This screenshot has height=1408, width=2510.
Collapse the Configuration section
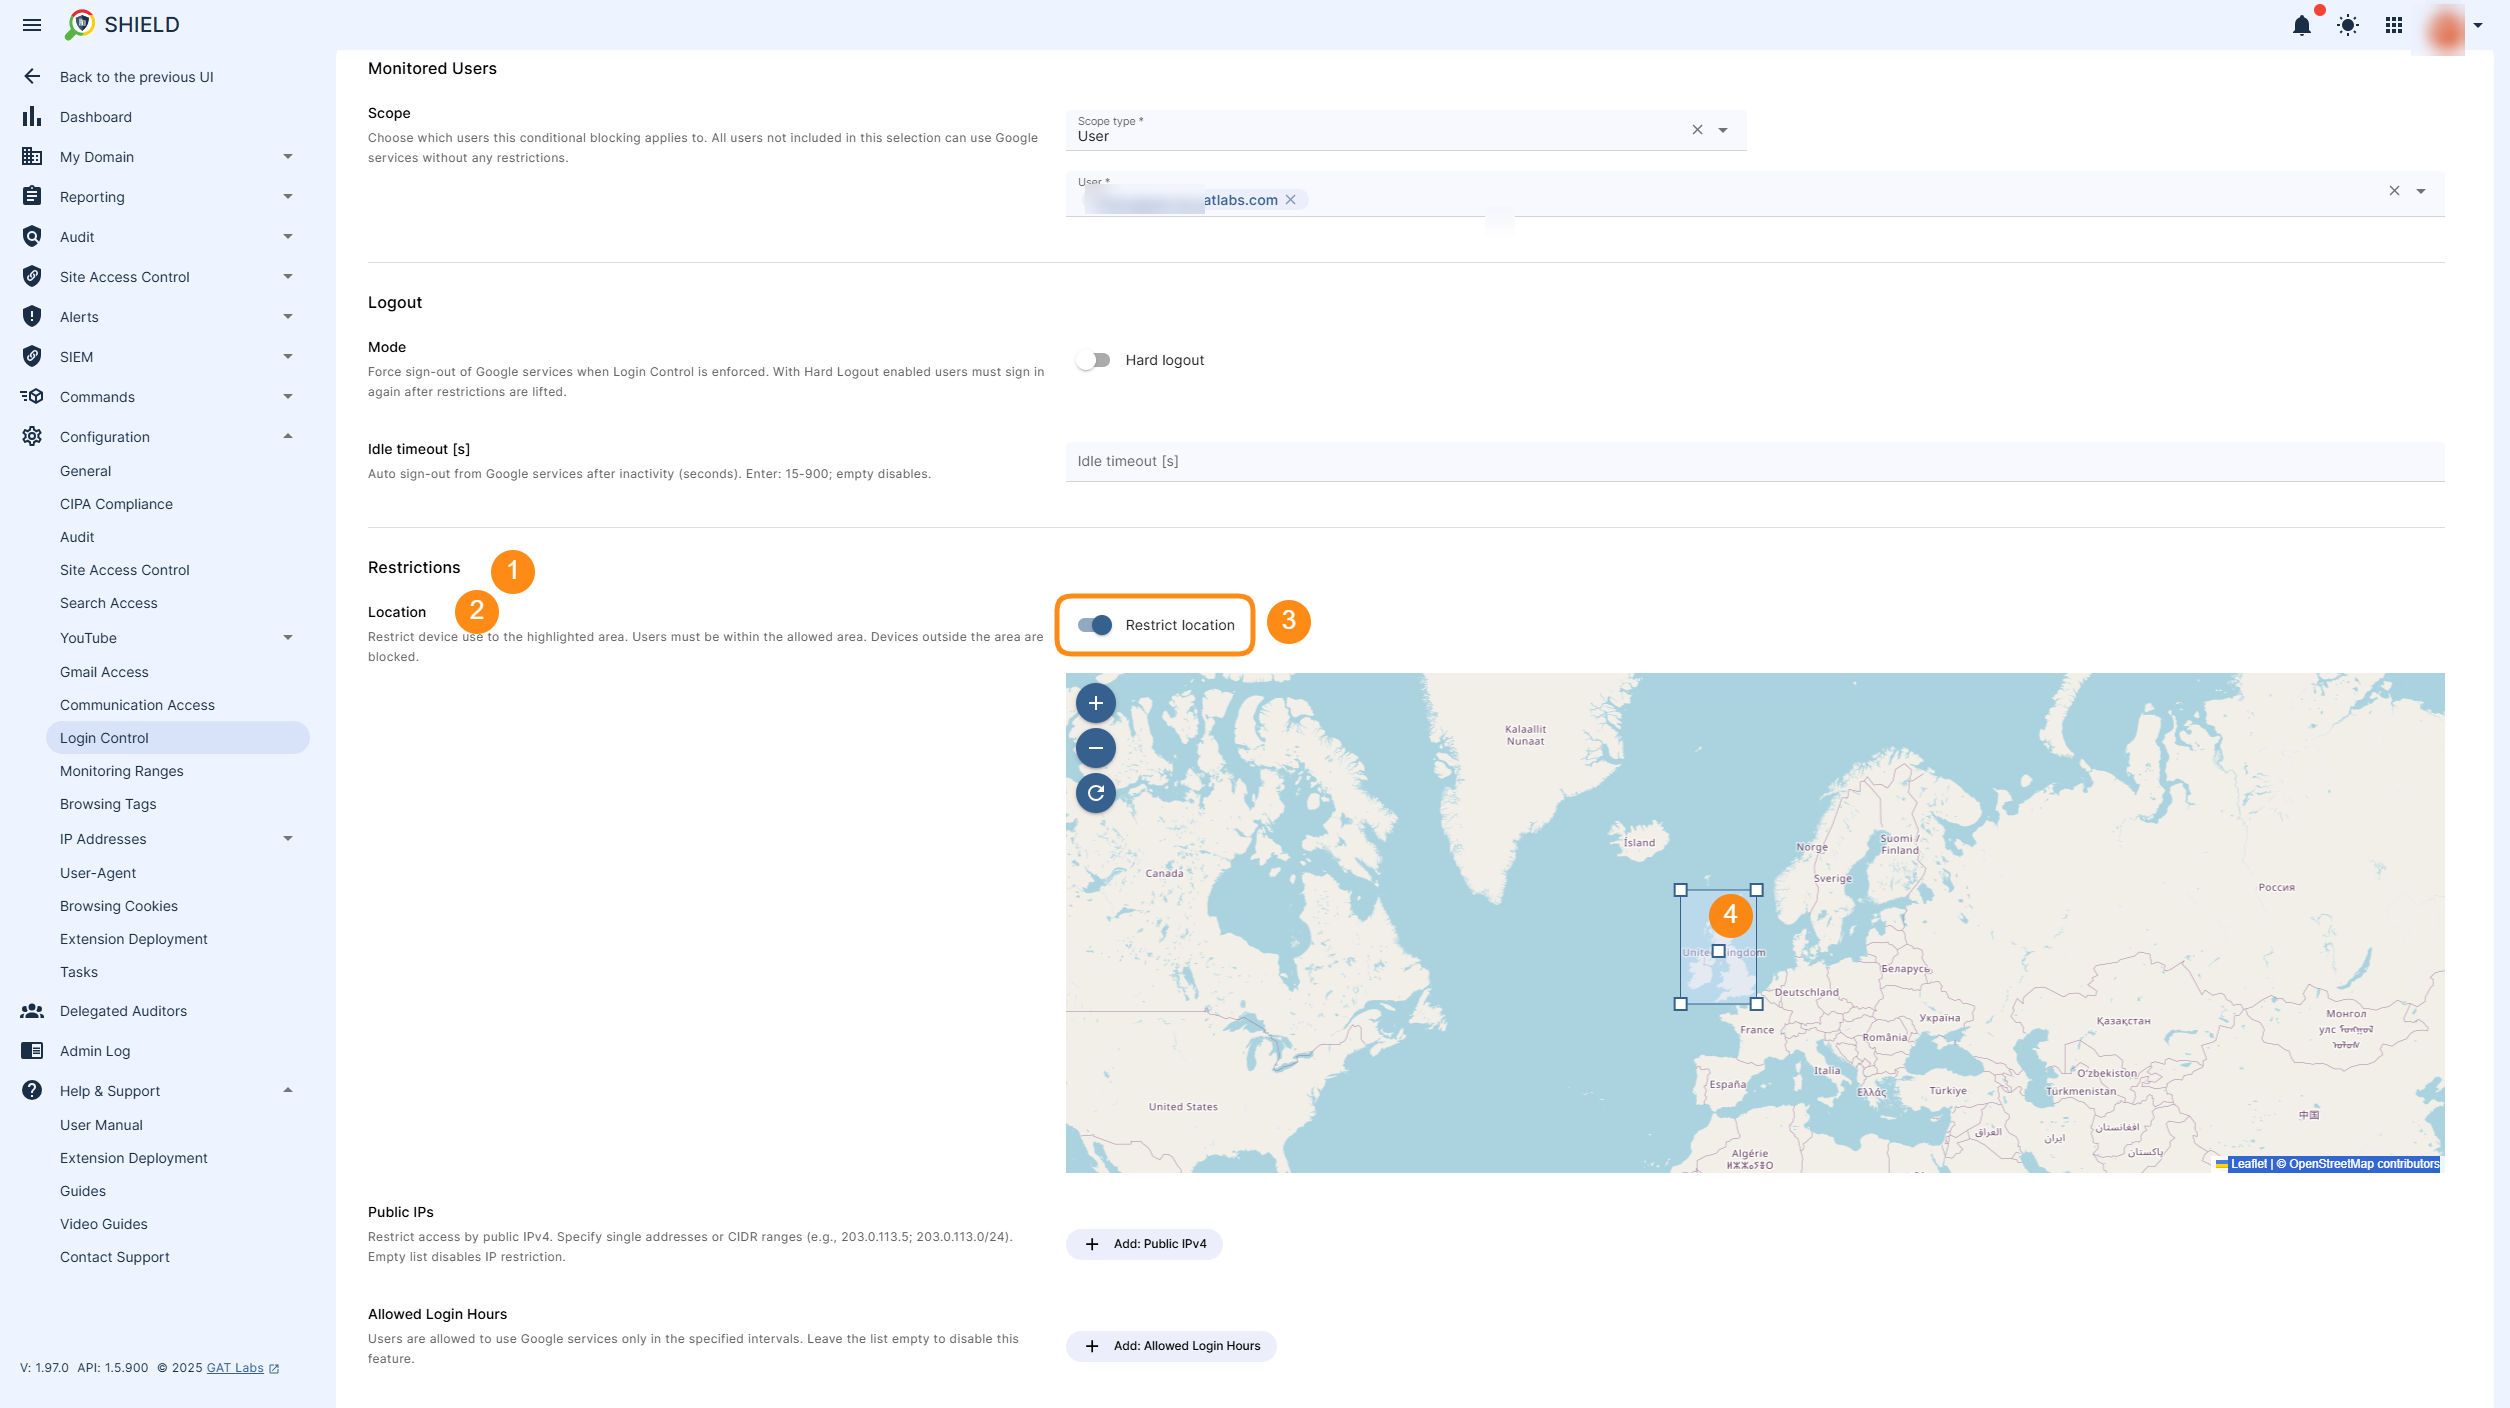[288, 437]
